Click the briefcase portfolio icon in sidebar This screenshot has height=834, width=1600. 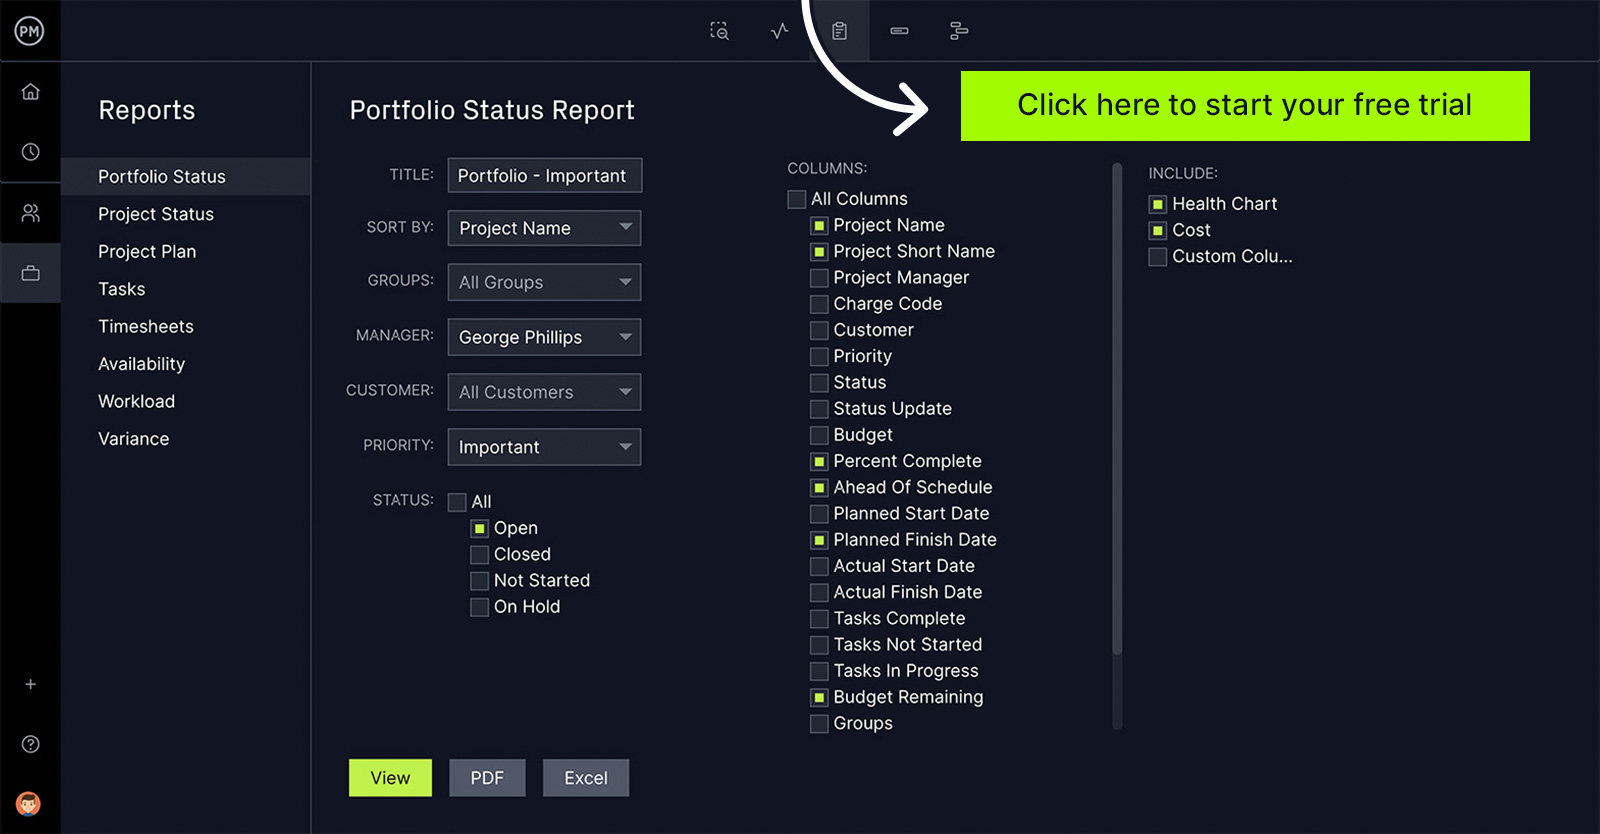pyautogui.click(x=31, y=273)
